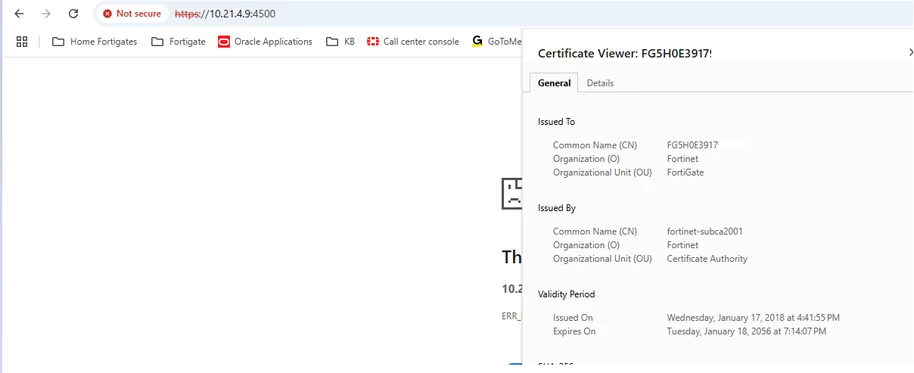Screen dimensions: 914x373
Task: Open the Not secure site info badge
Action: click(x=132, y=13)
